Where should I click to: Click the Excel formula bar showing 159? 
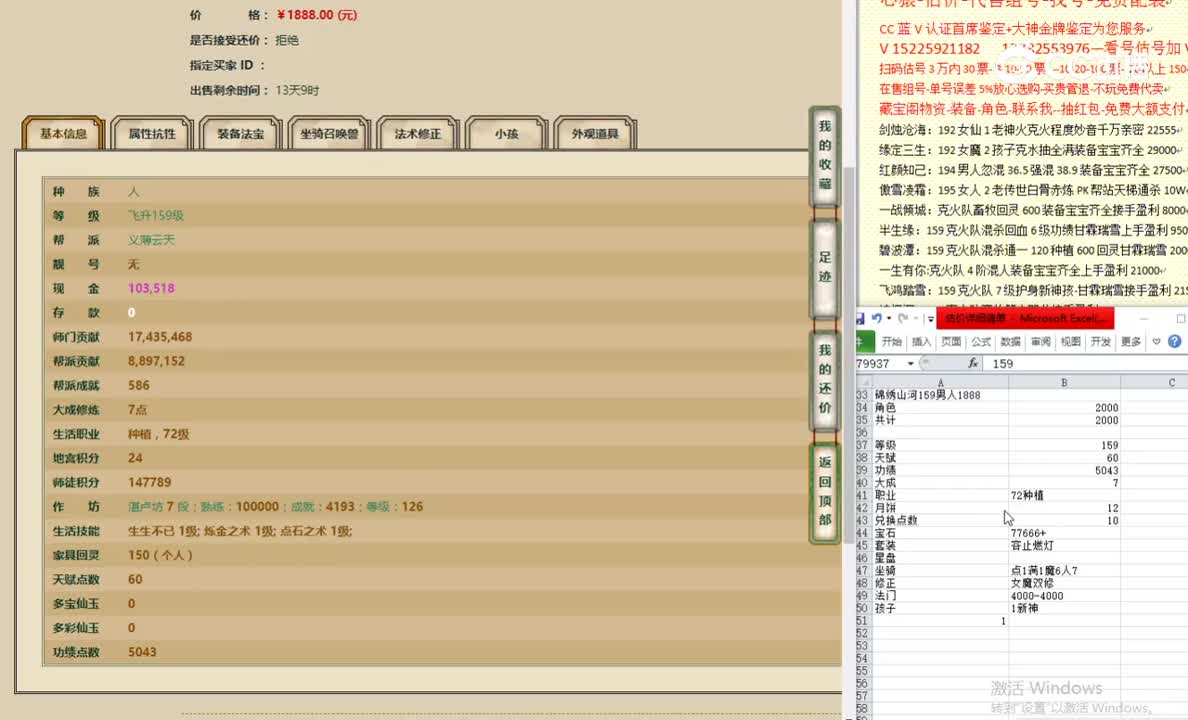pos(1087,364)
